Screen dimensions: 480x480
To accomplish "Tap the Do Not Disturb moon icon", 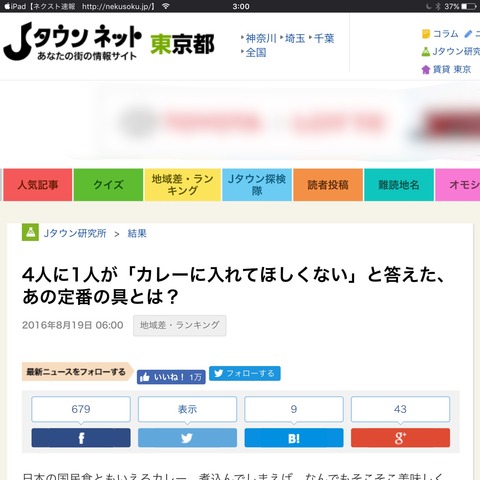I will [429, 6].
